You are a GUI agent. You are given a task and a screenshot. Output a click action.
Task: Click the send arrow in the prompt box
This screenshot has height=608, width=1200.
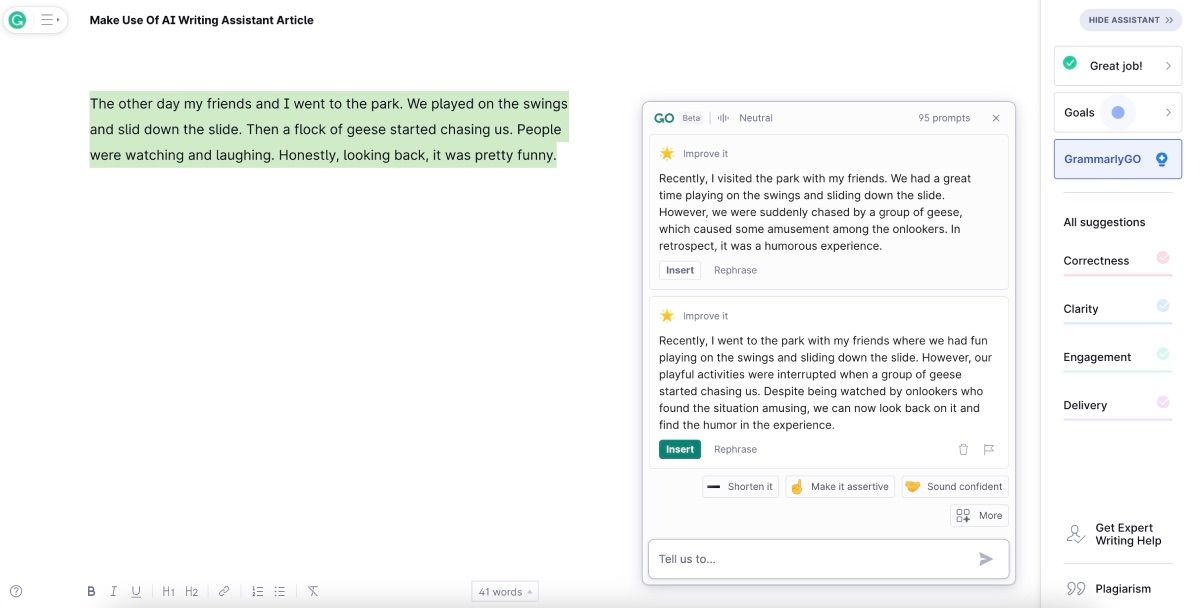[x=986, y=559]
